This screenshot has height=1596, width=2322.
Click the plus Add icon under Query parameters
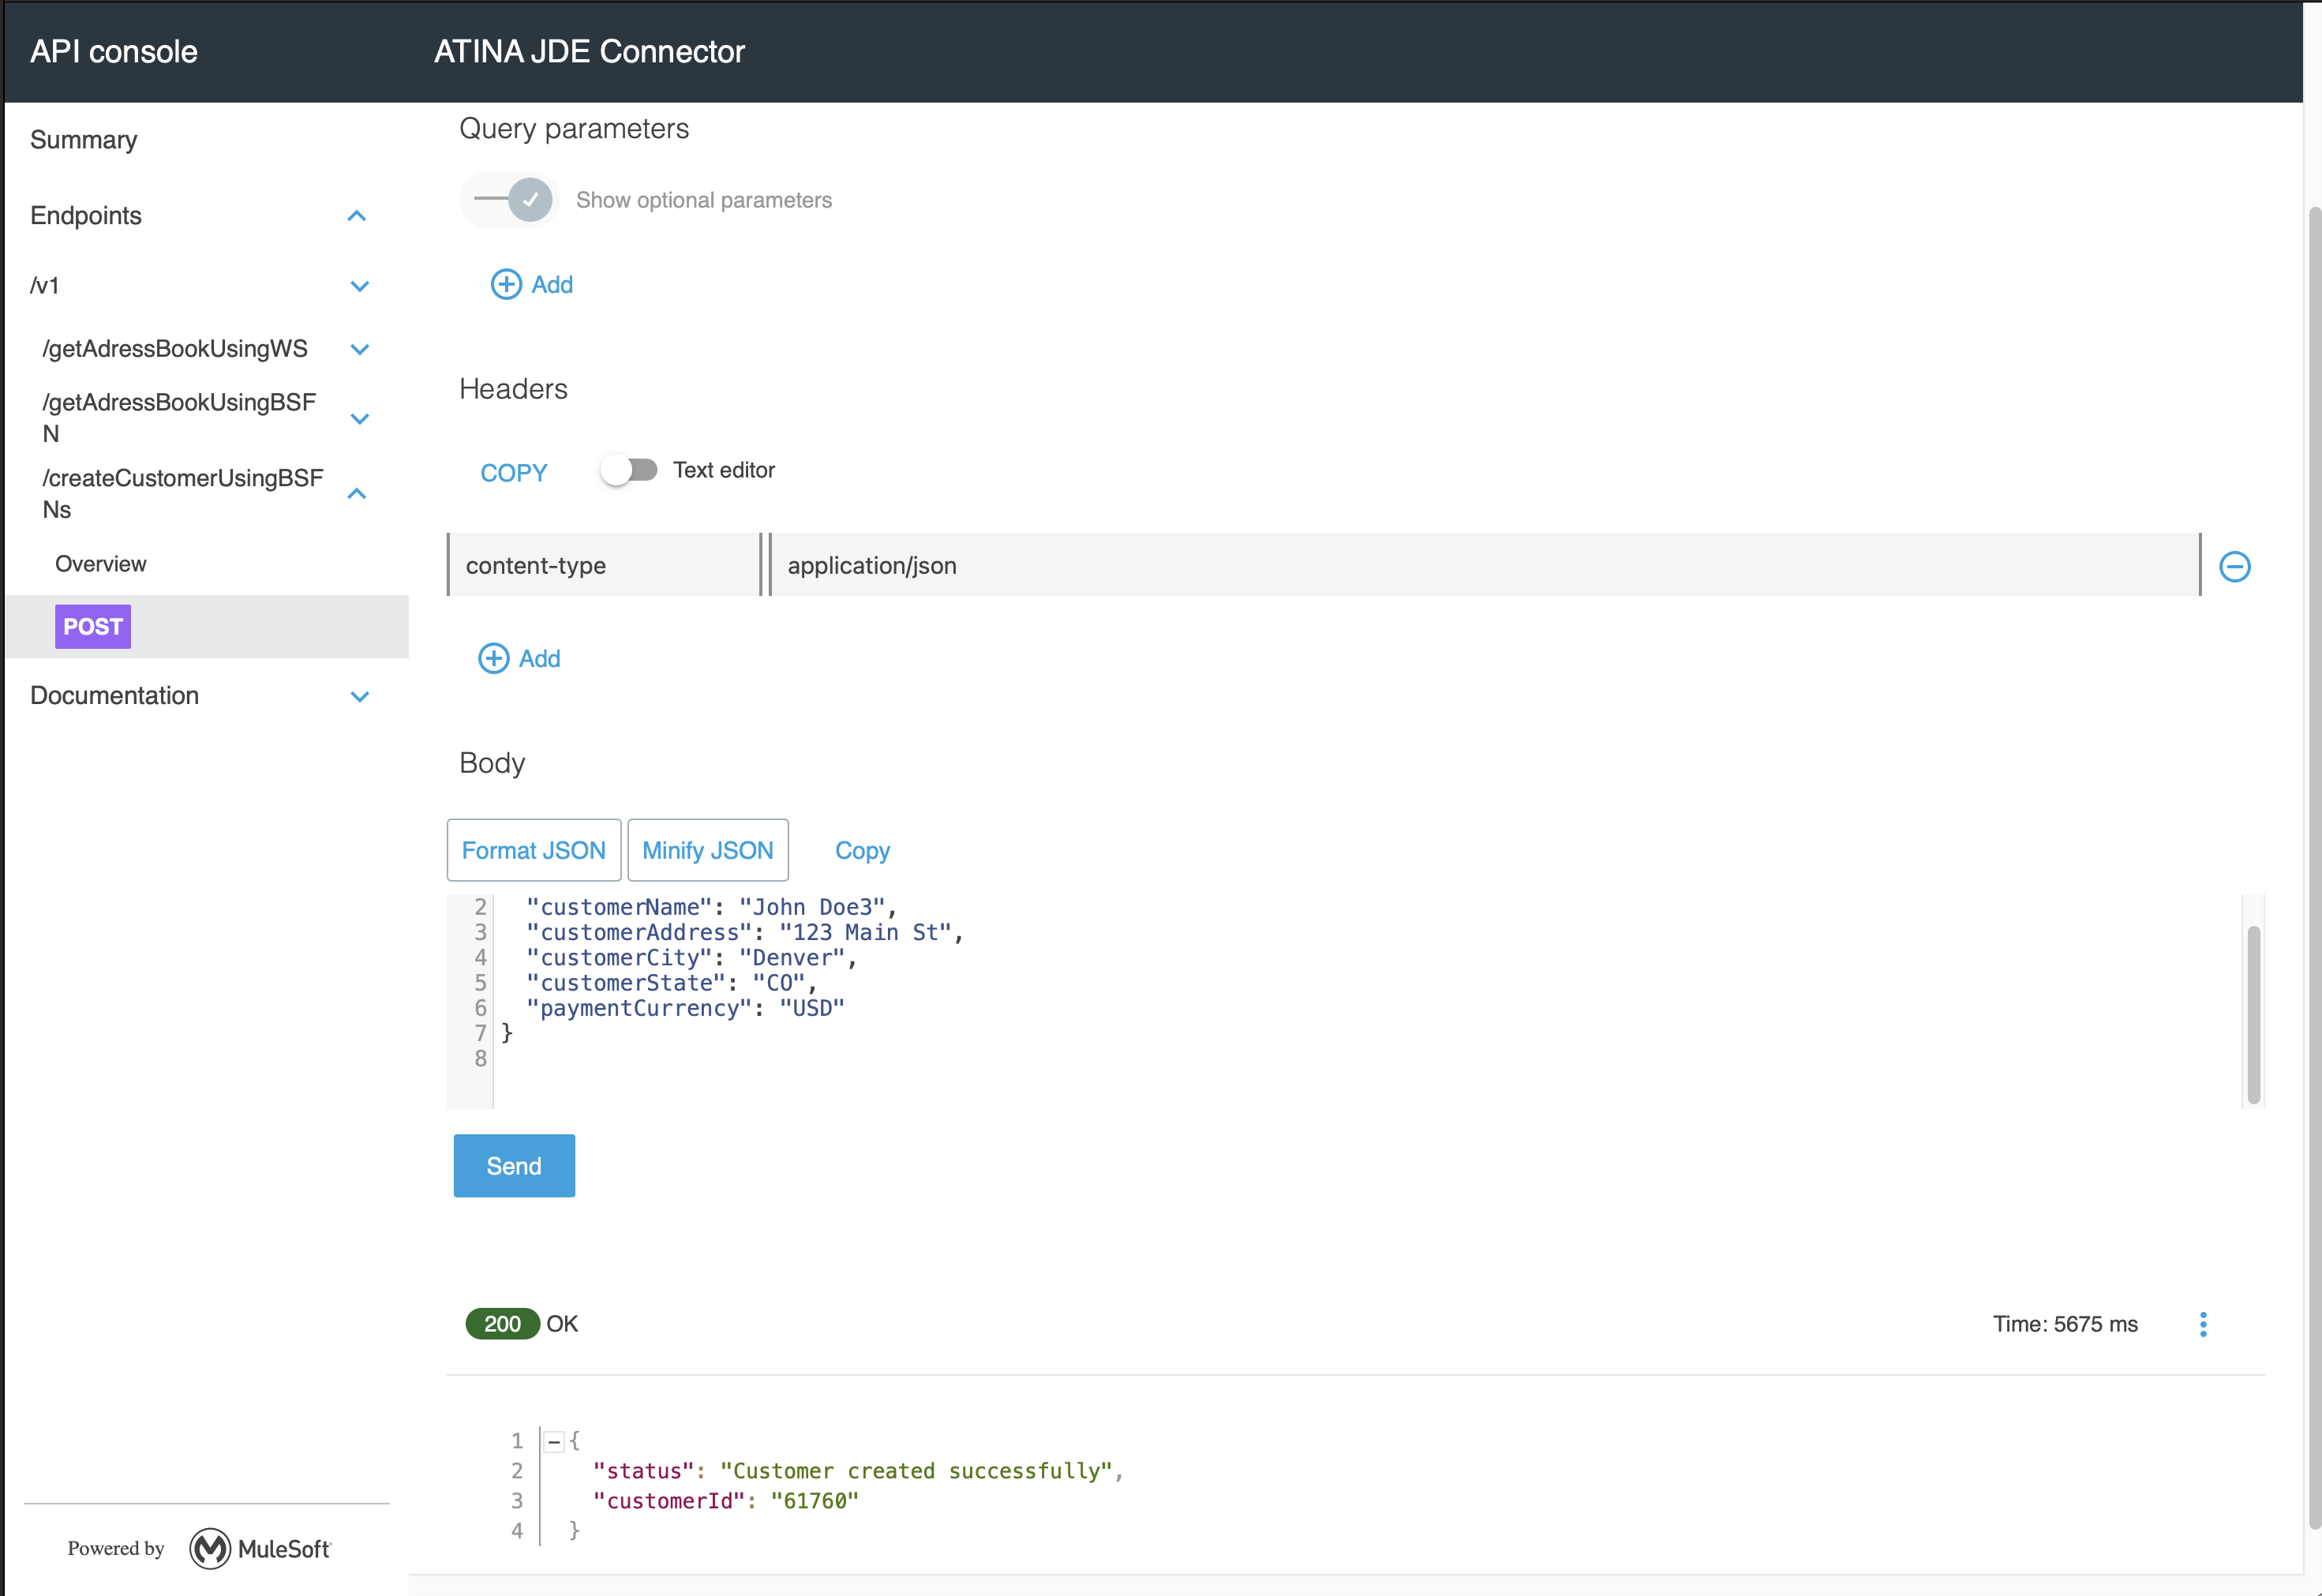pyautogui.click(x=506, y=284)
